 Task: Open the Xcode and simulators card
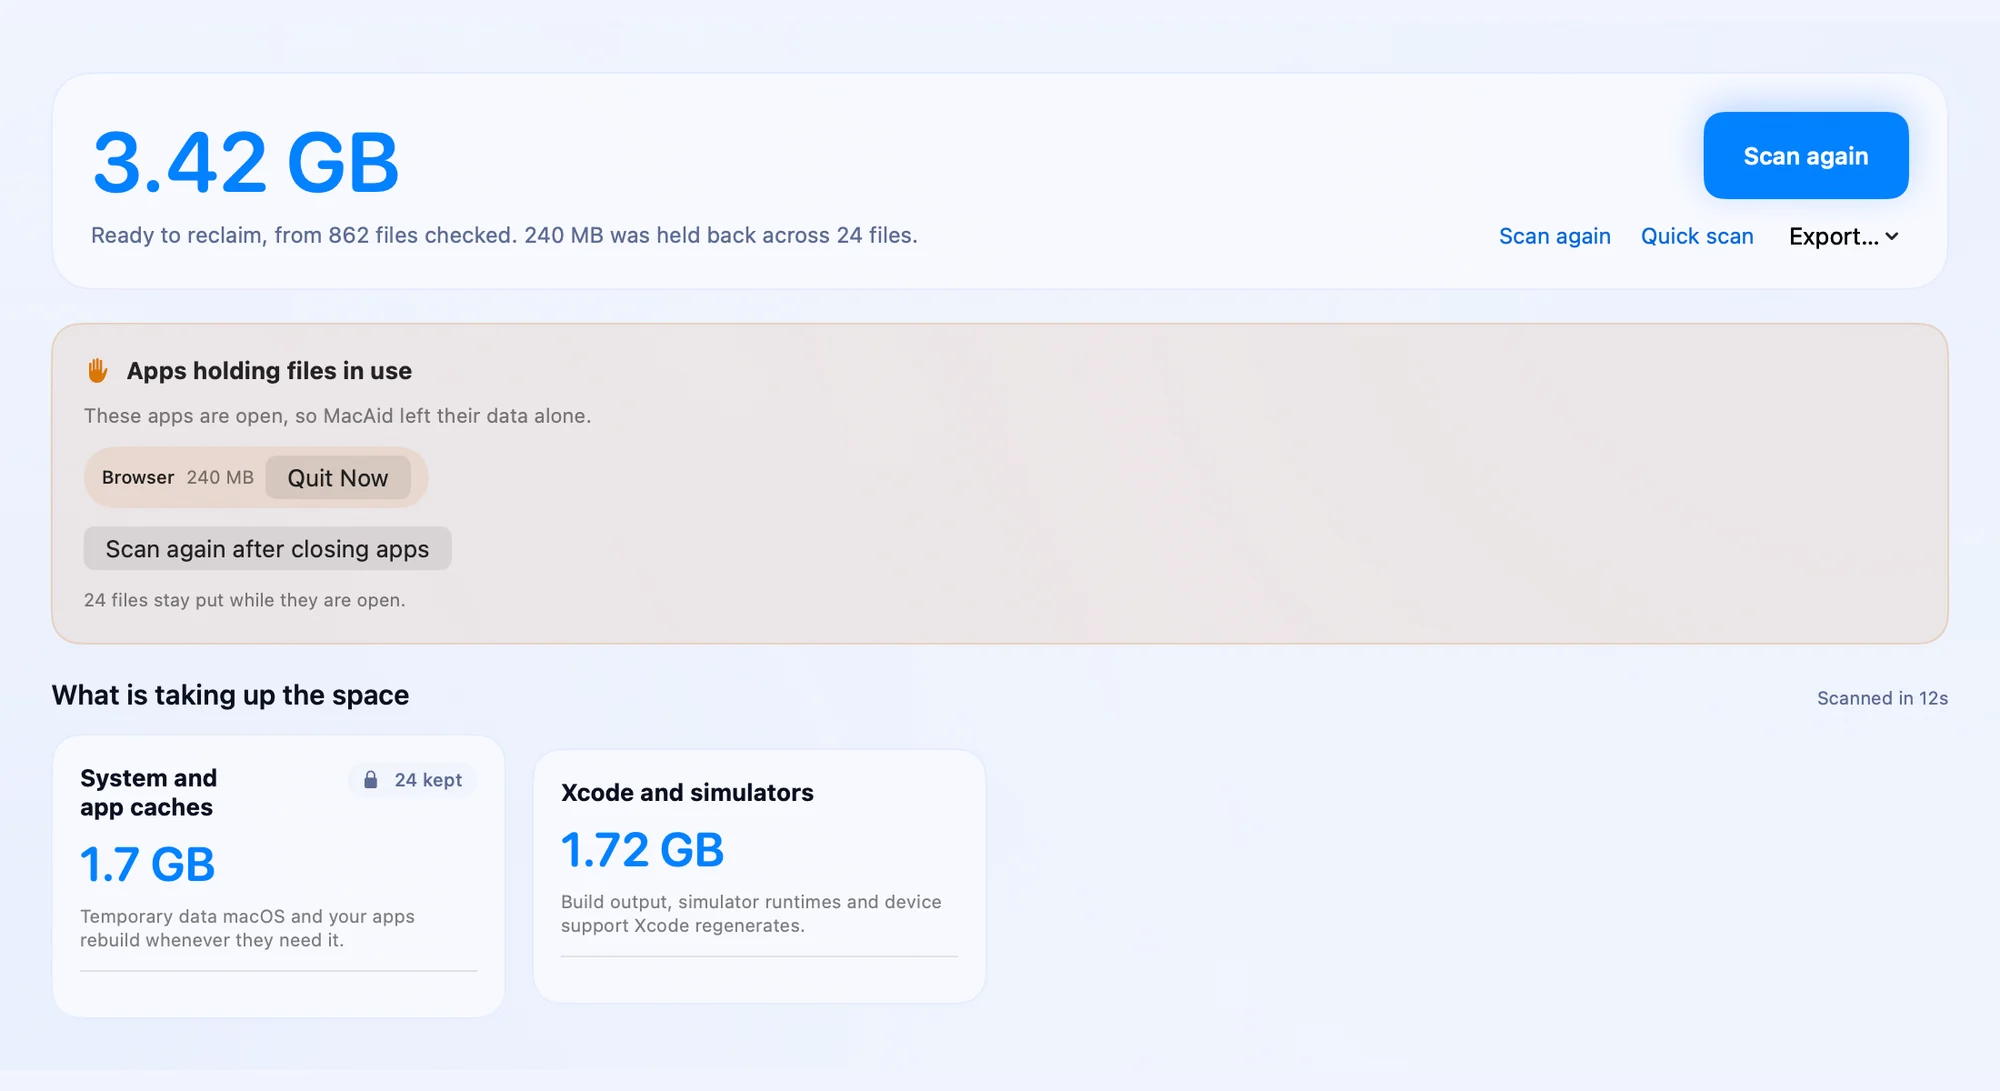pyautogui.click(x=760, y=877)
